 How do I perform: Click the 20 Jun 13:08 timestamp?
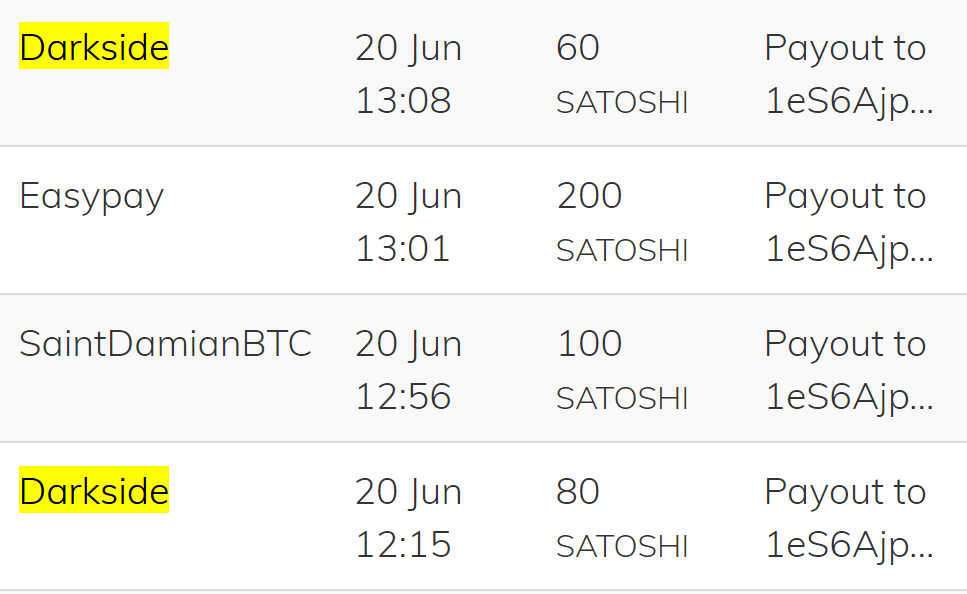click(x=408, y=74)
